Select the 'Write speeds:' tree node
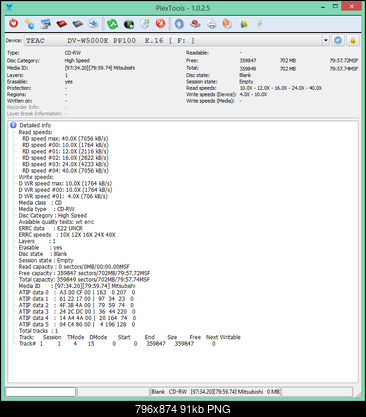 [x=36, y=177]
